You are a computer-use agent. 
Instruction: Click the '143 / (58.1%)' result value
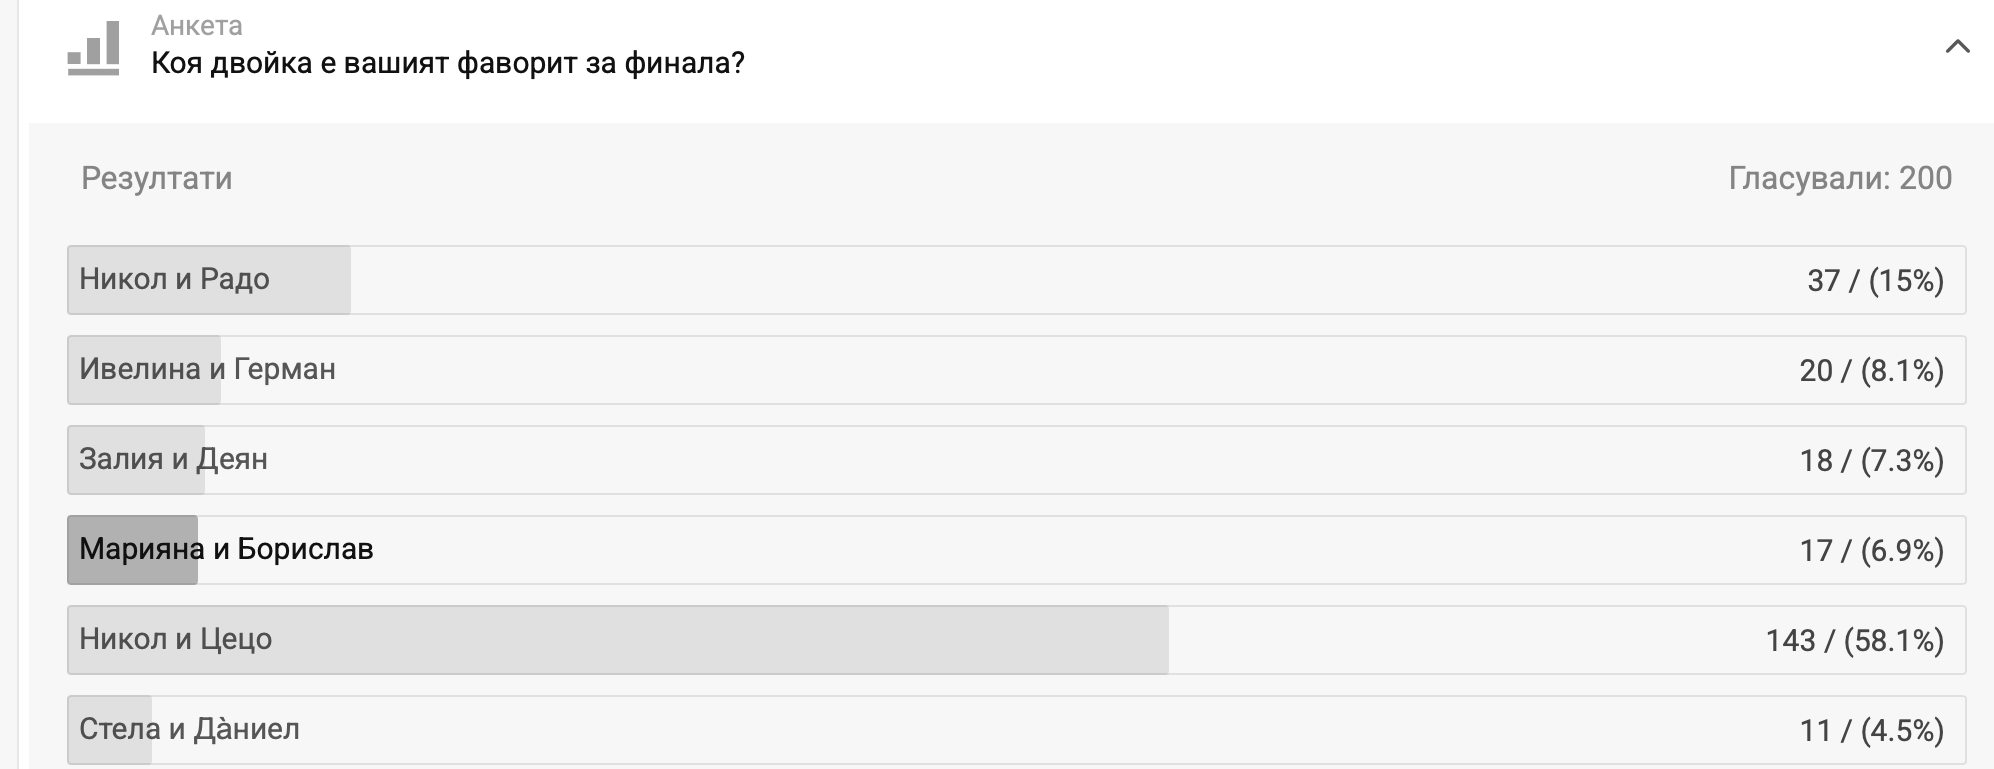pyautogui.click(x=1854, y=641)
